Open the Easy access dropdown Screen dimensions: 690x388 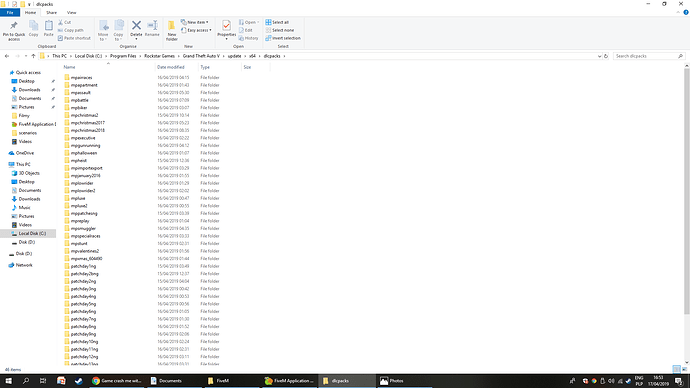196,30
